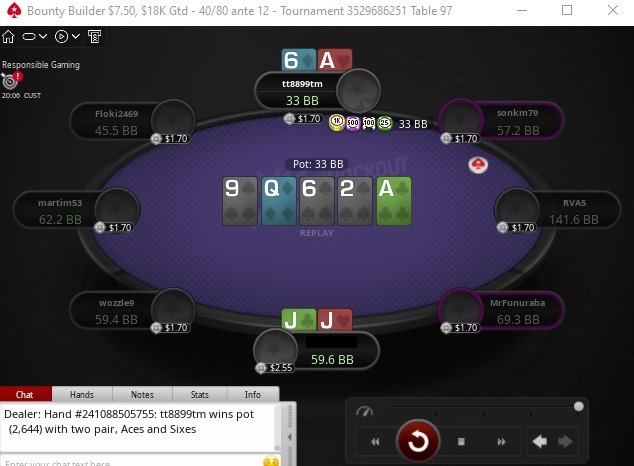Go to the previous hand arrow
This screenshot has height=466, width=634.
pyautogui.click(x=540, y=442)
